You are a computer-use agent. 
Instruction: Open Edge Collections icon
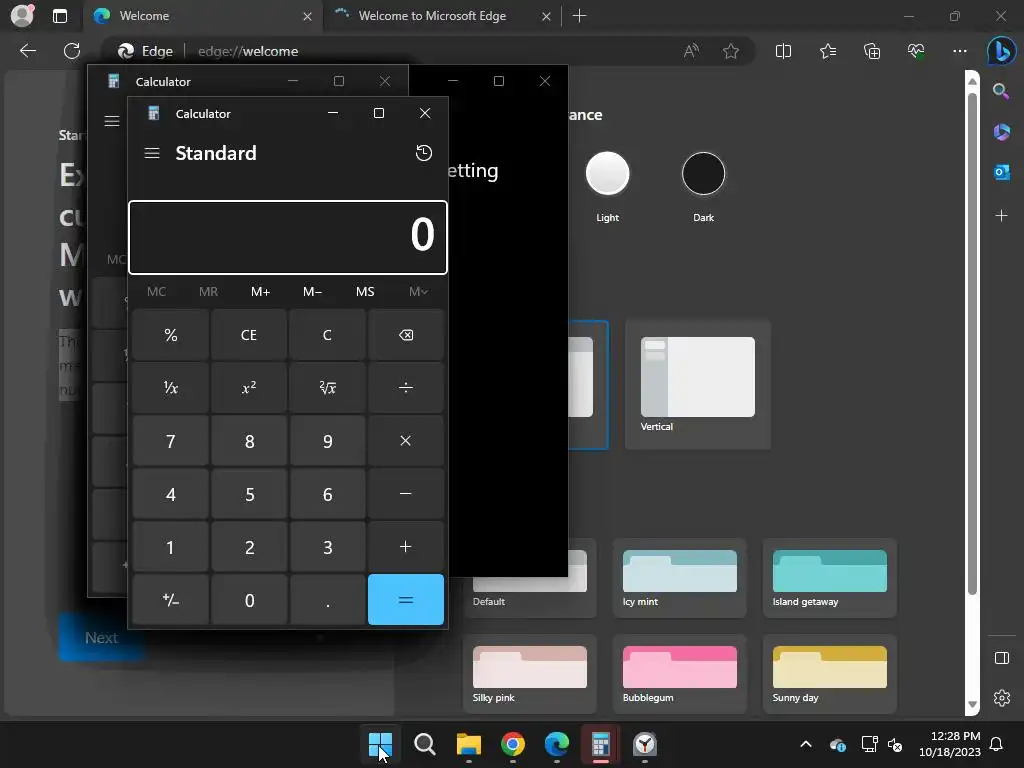(x=872, y=51)
